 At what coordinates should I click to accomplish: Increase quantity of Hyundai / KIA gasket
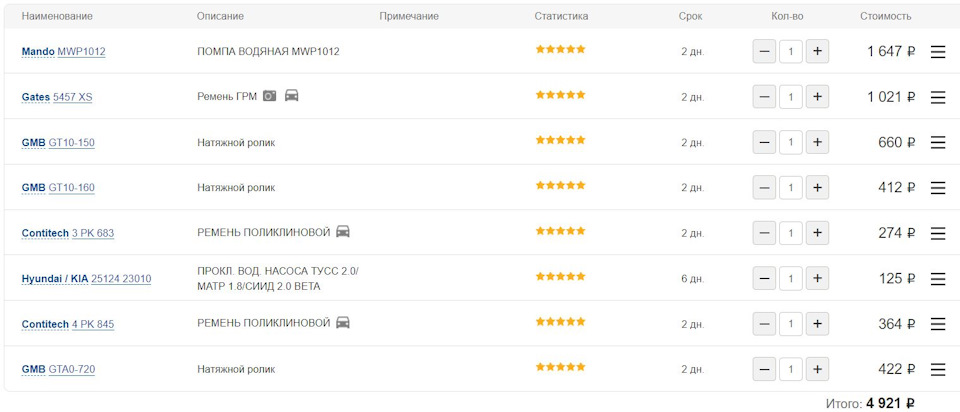(817, 279)
